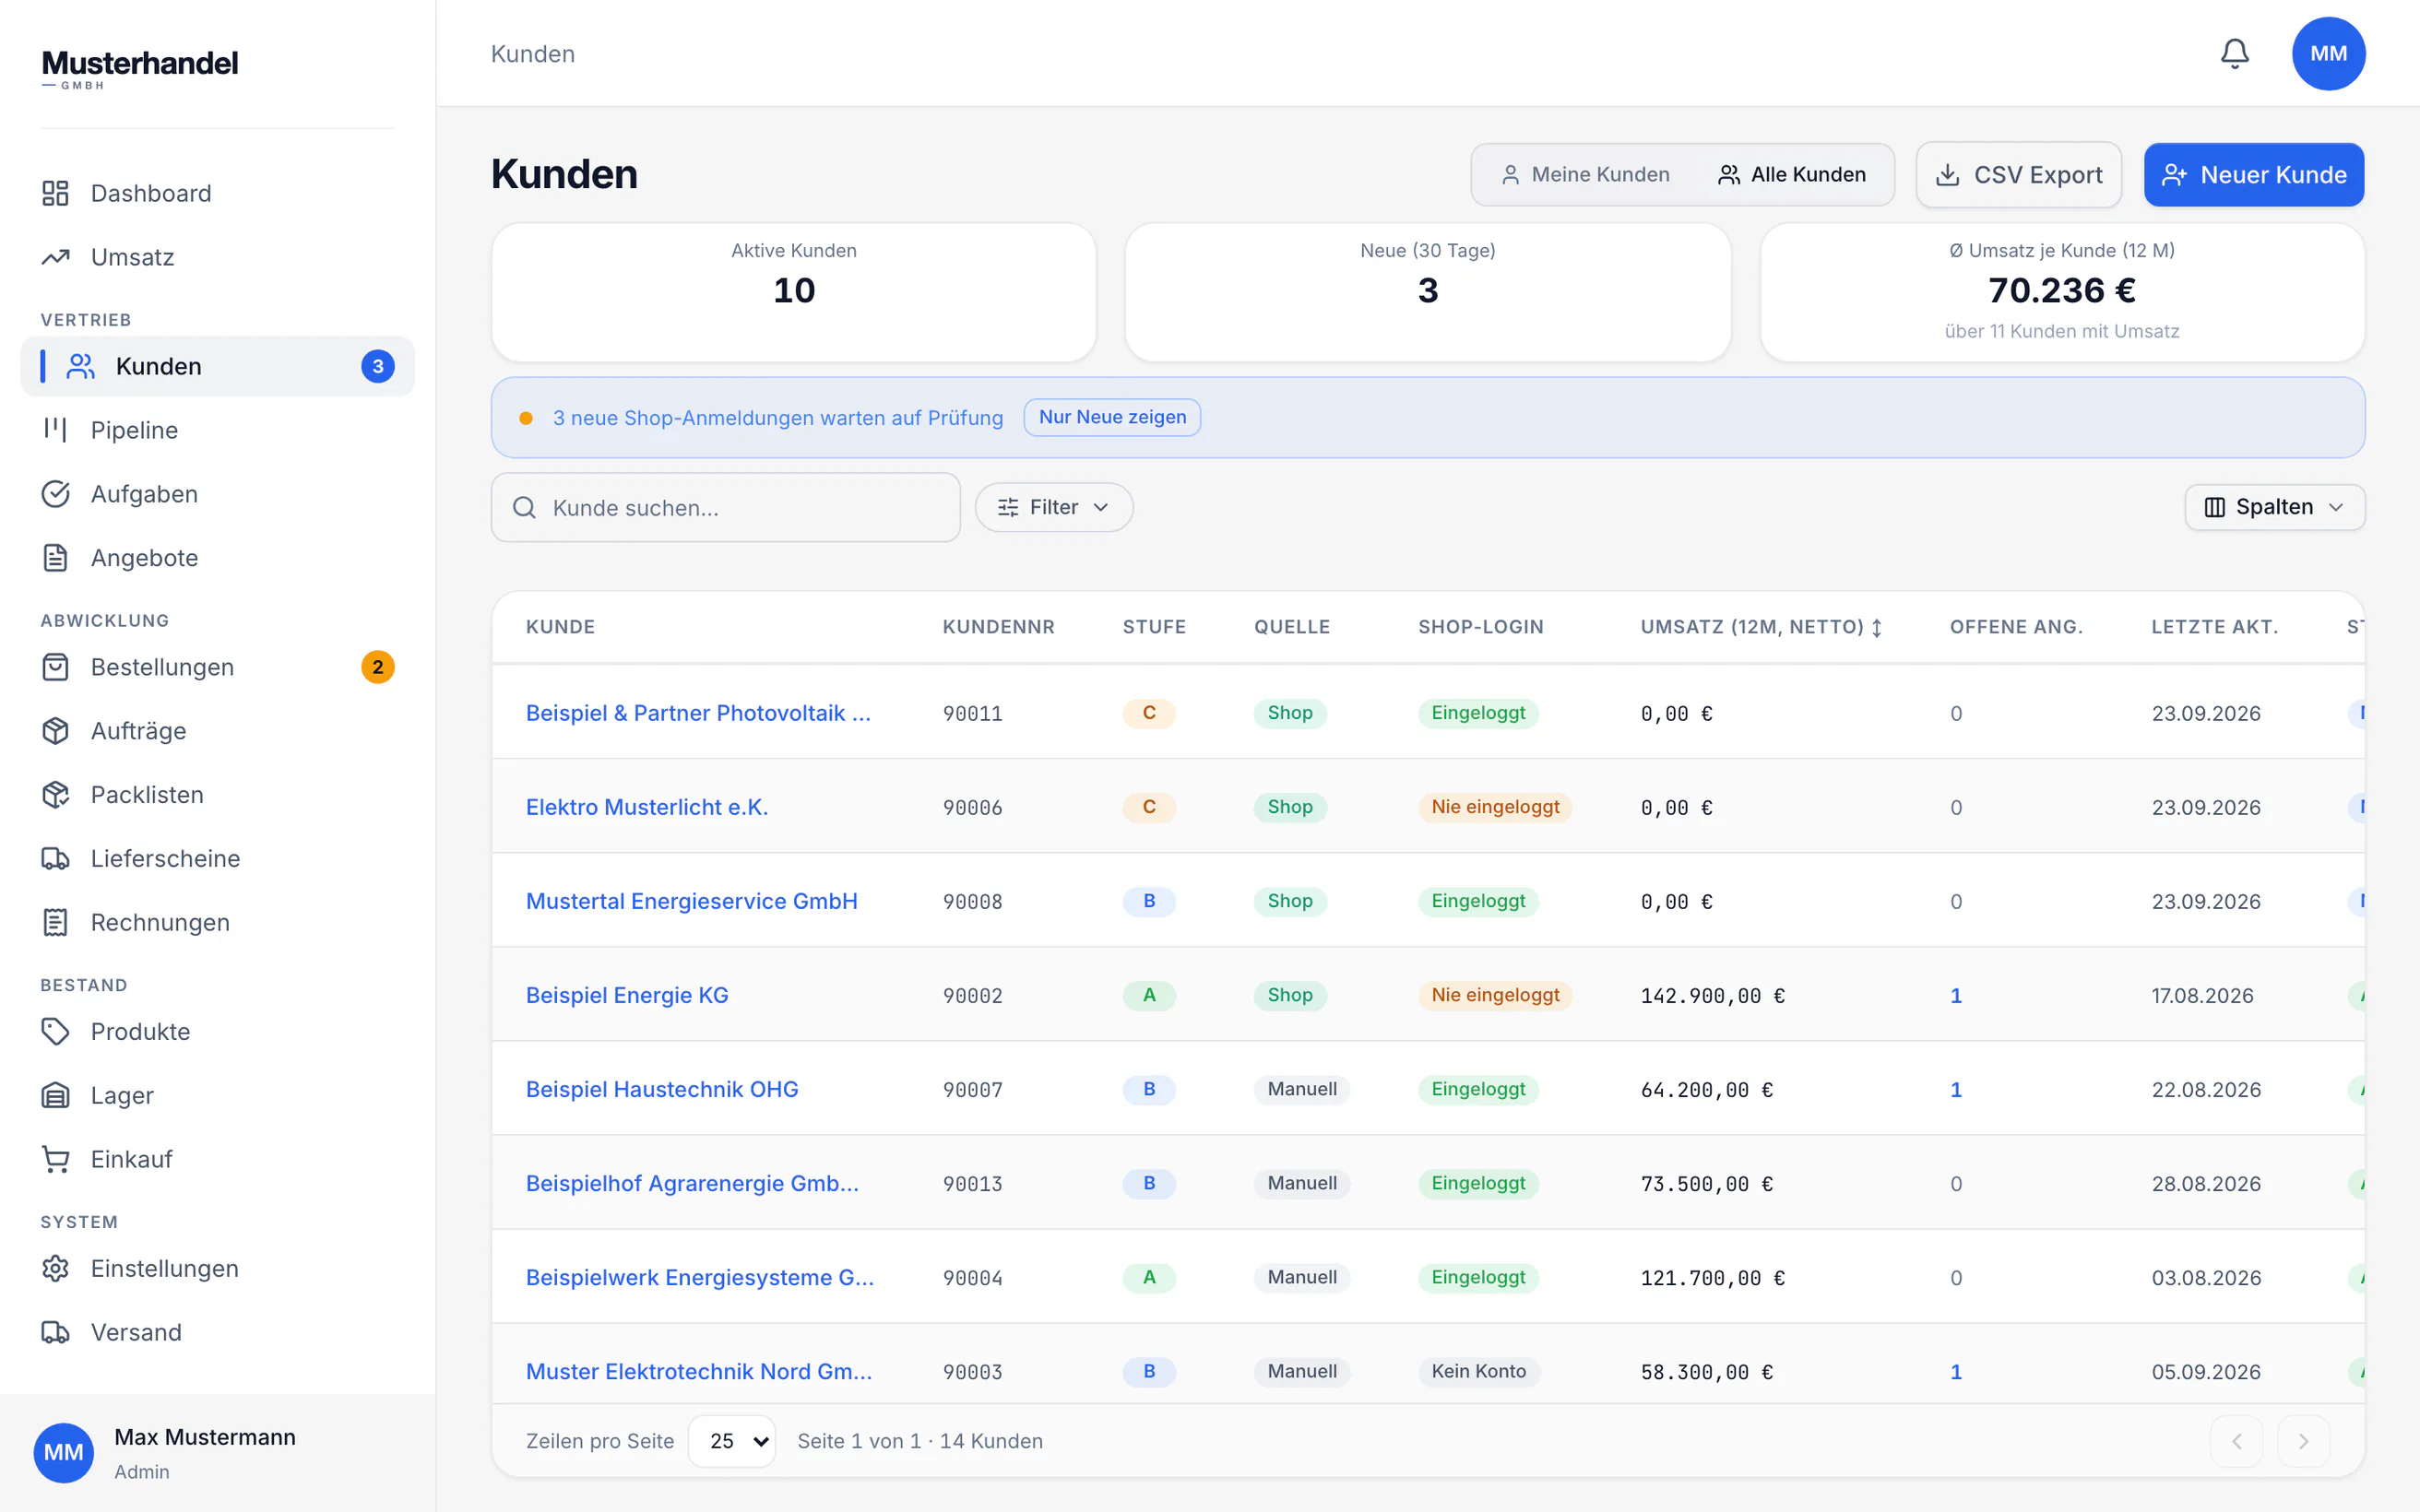The height and width of the screenshot is (1512, 2420).
Task: Focus the Kunde suchen search field
Action: coord(726,508)
